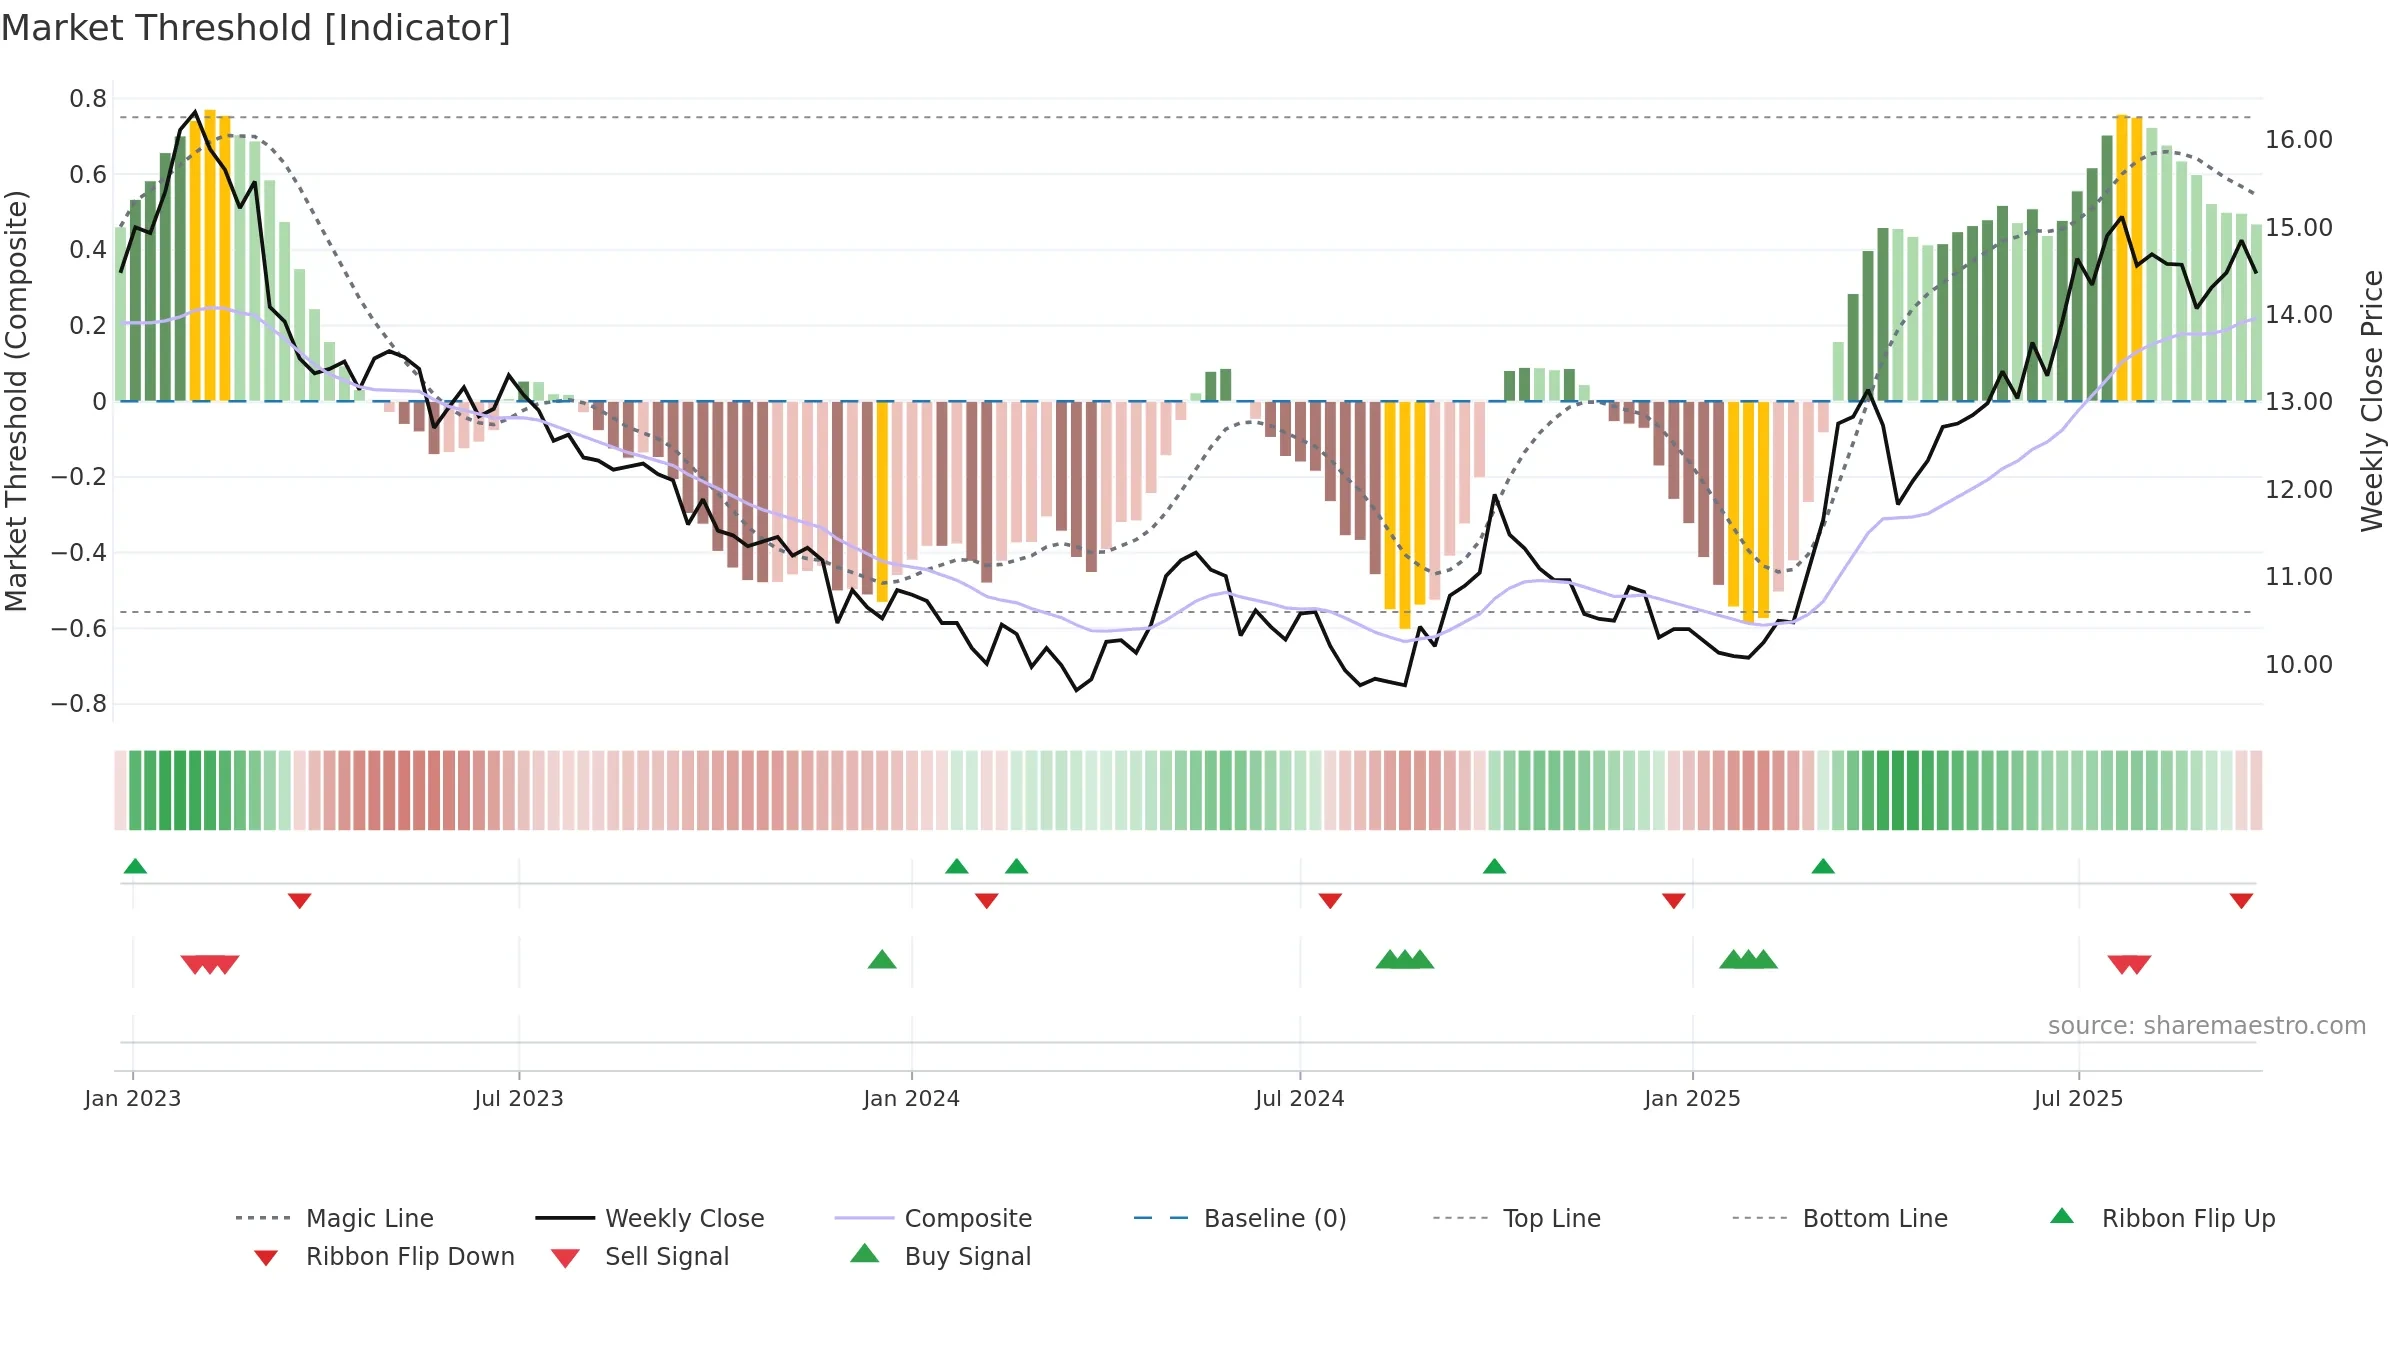Click the Weekly Close Price axis title
2400x1350 pixels.
pos(2372,401)
